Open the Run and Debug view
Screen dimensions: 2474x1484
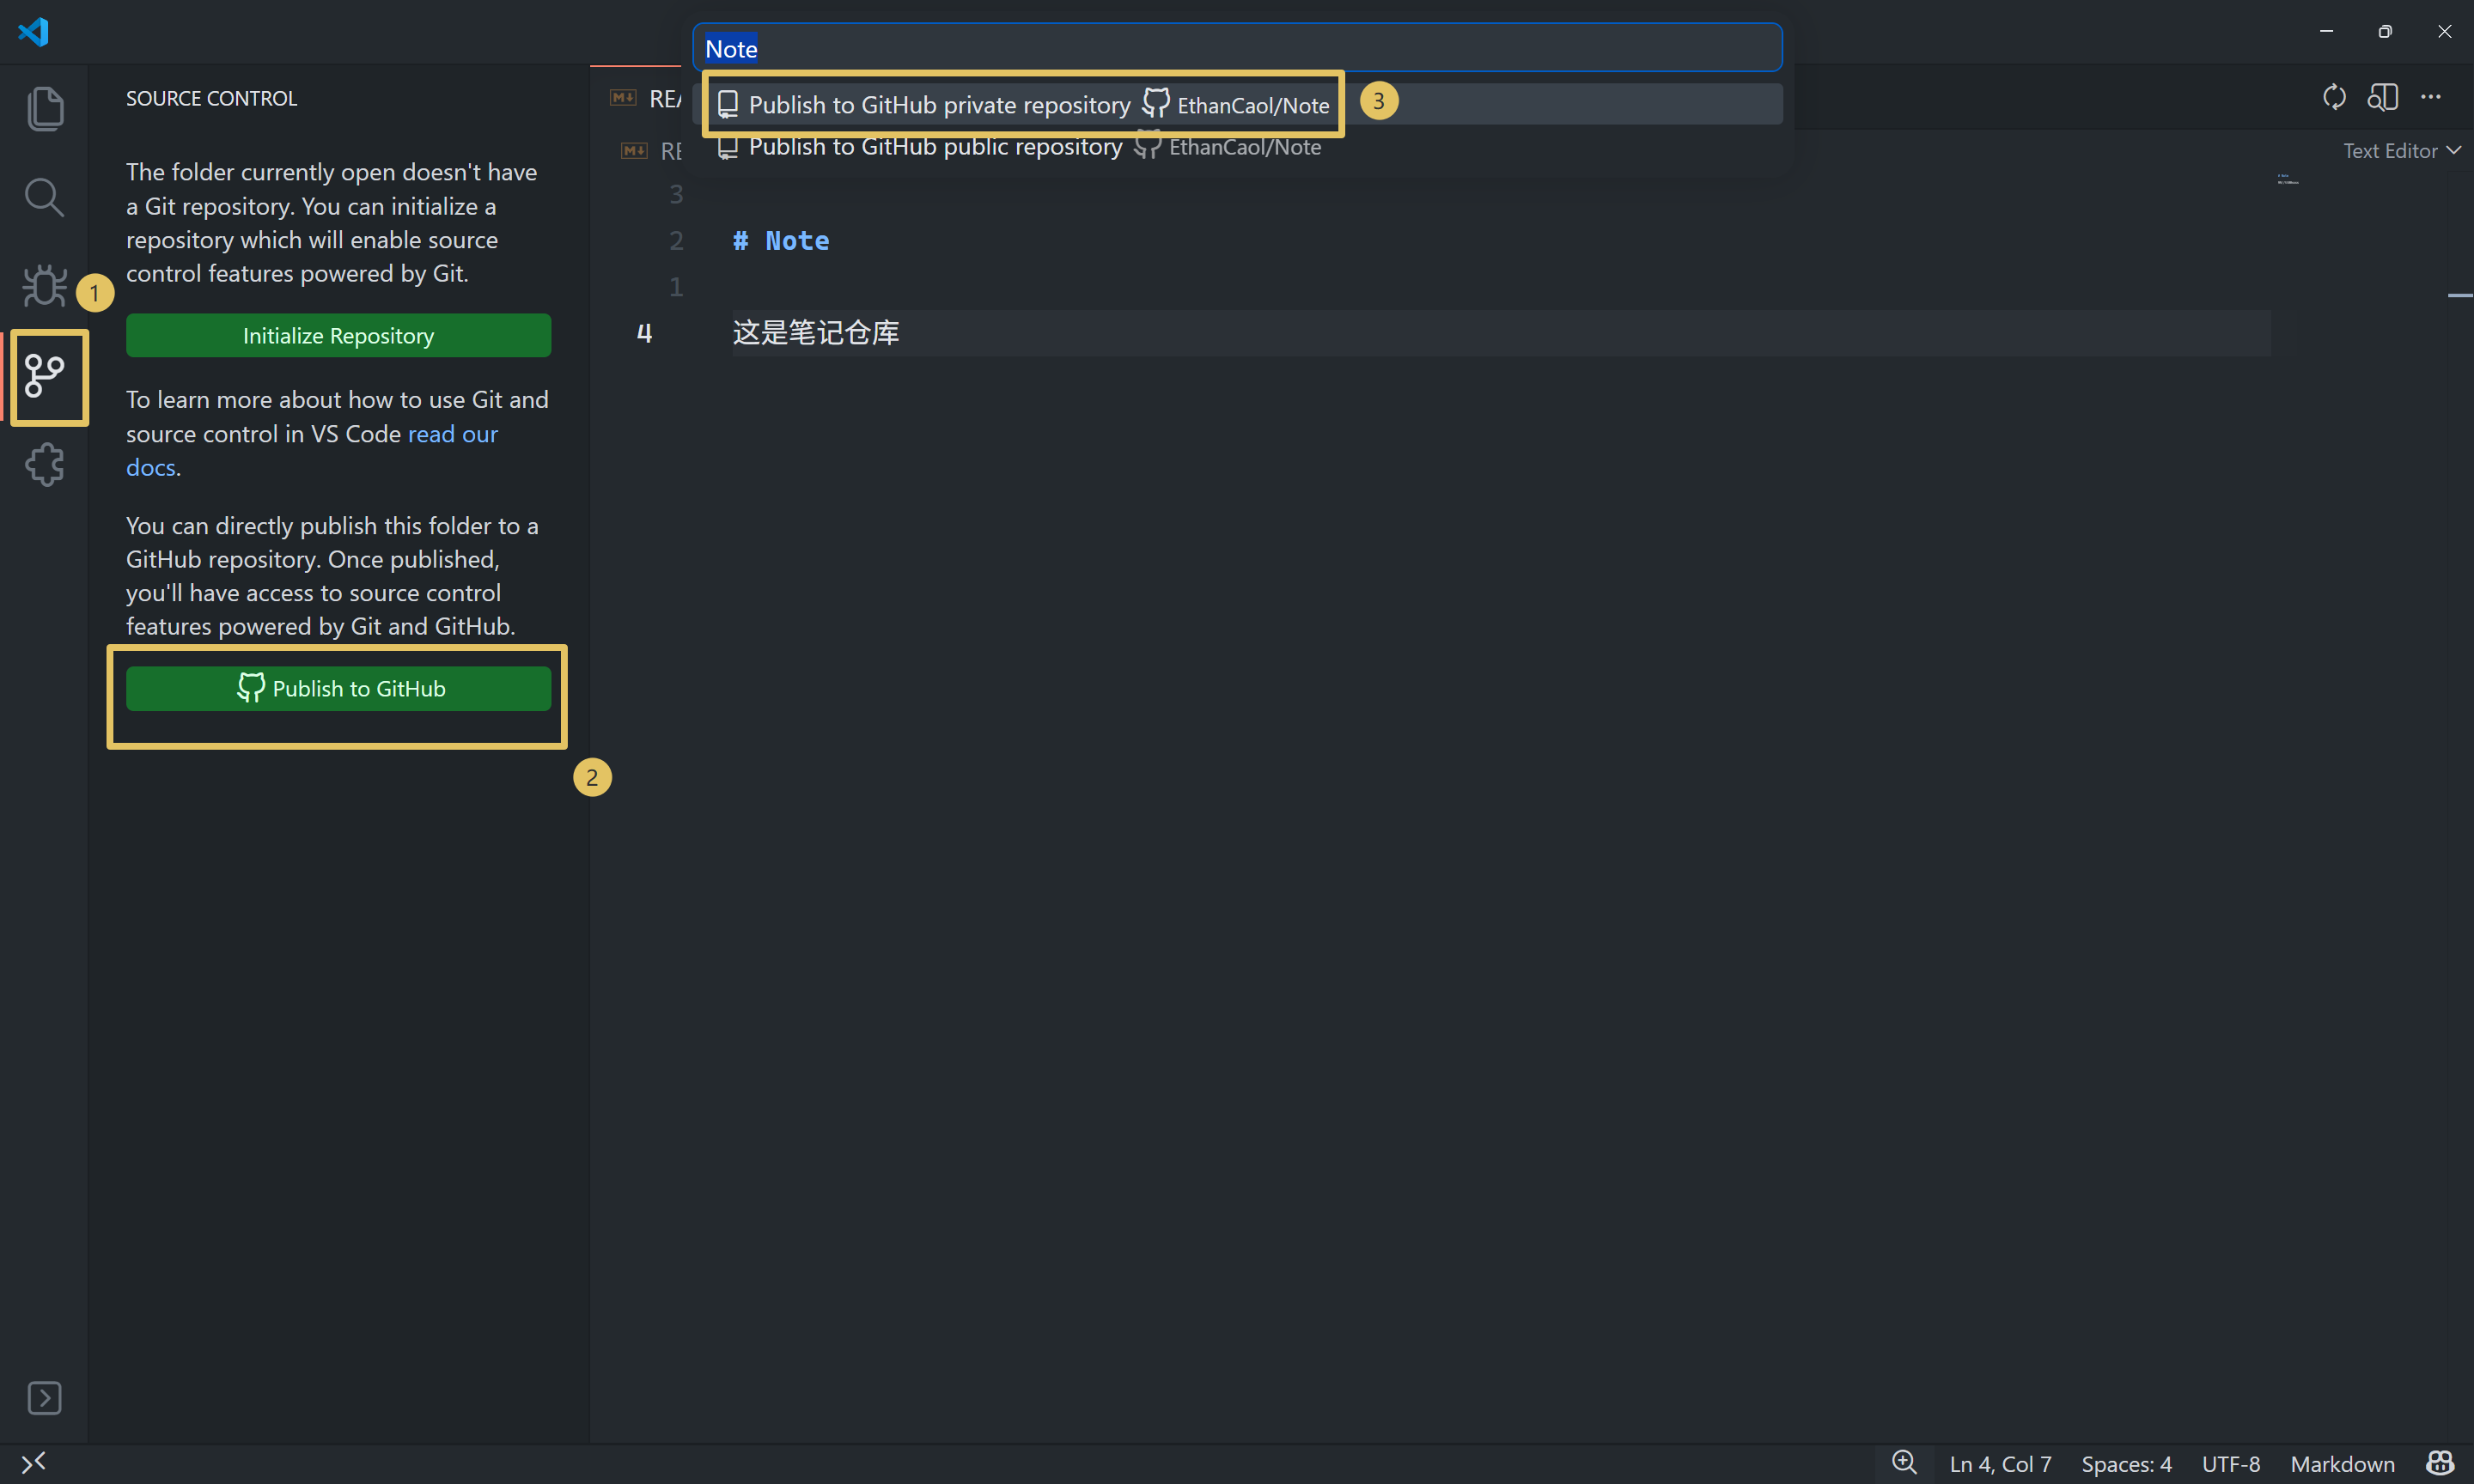[x=44, y=286]
